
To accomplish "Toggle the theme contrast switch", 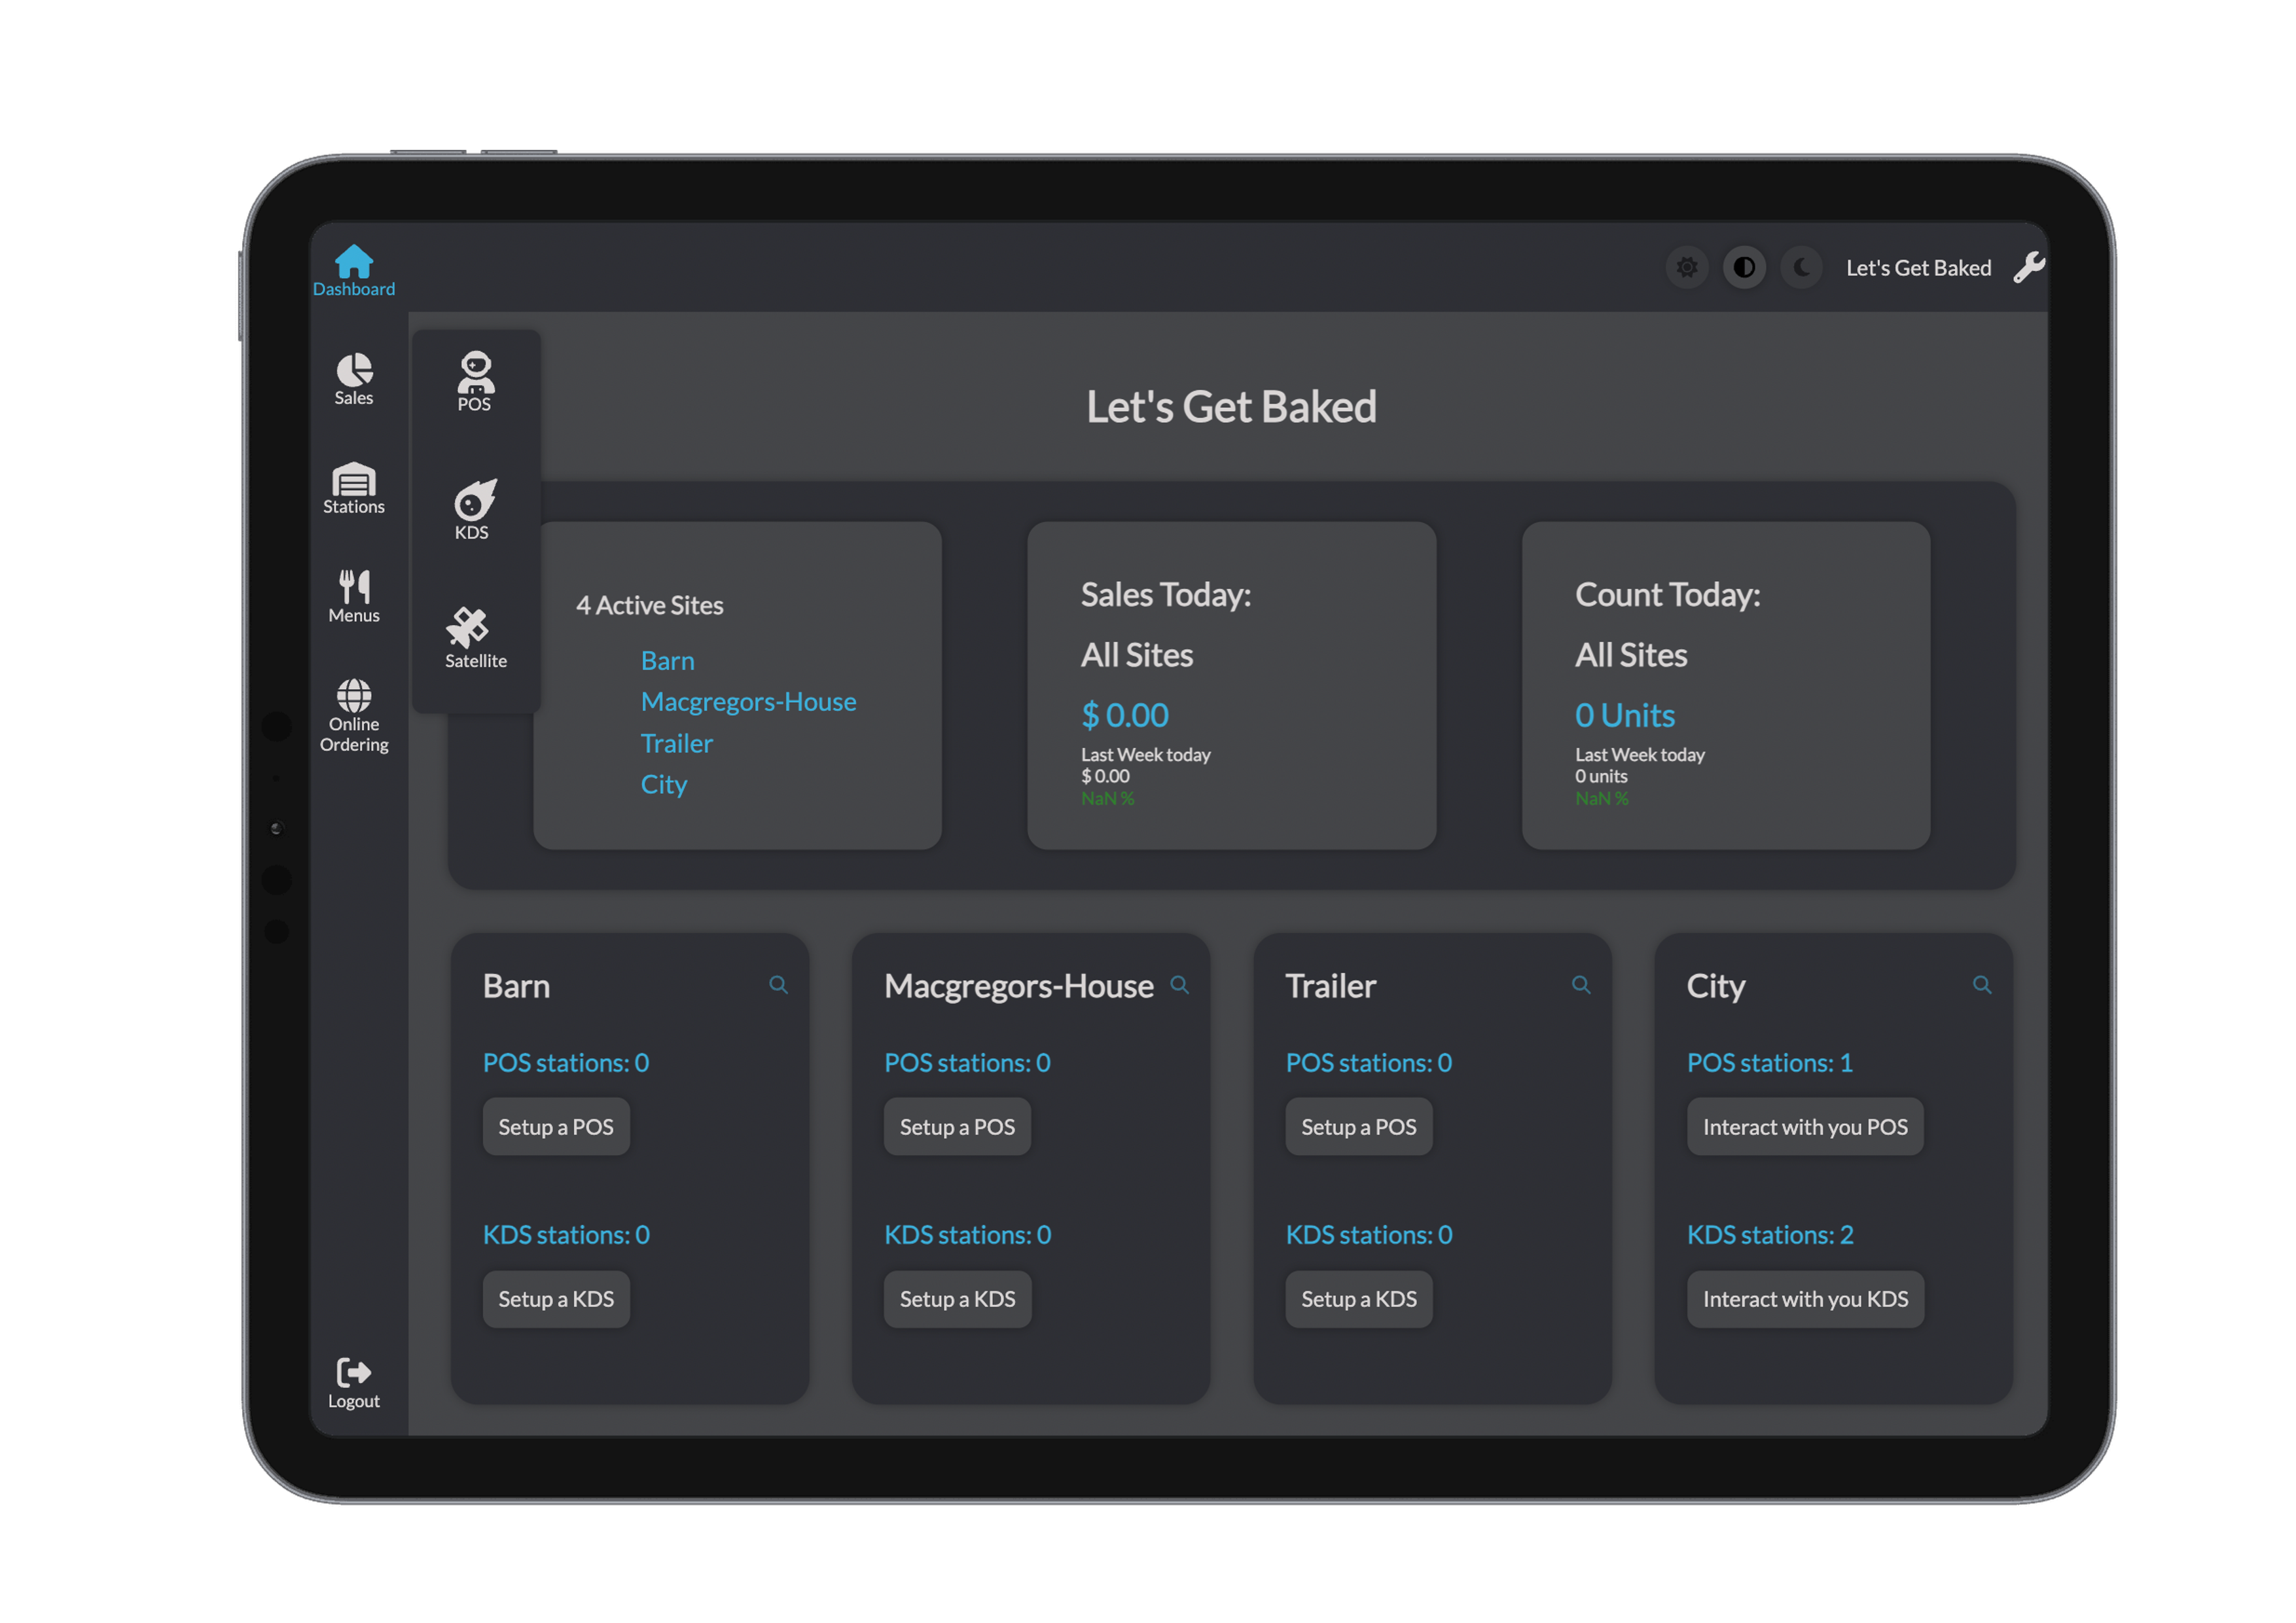I will [x=1744, y=267].
